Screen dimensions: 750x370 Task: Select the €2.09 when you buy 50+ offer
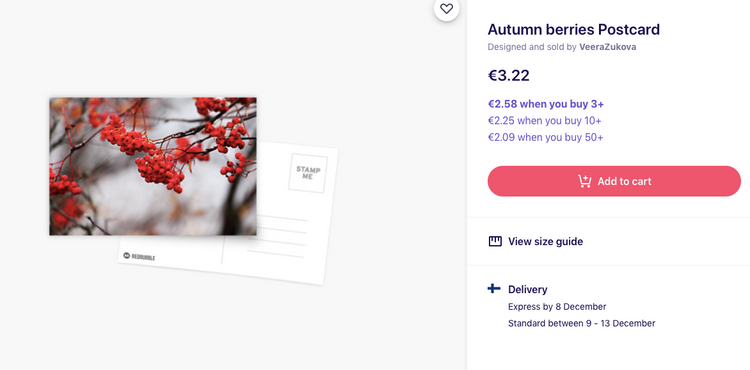coord(545,137)
